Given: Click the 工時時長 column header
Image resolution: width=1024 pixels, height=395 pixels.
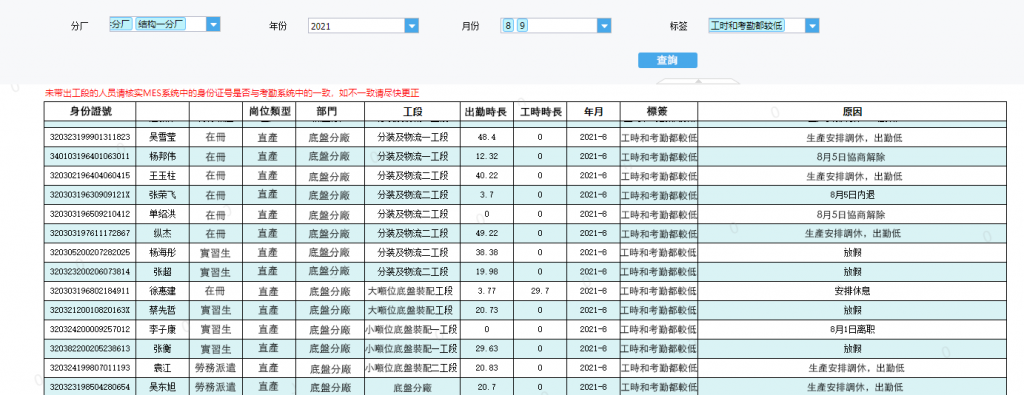Looking at the screenshot, I should point(540,111).
